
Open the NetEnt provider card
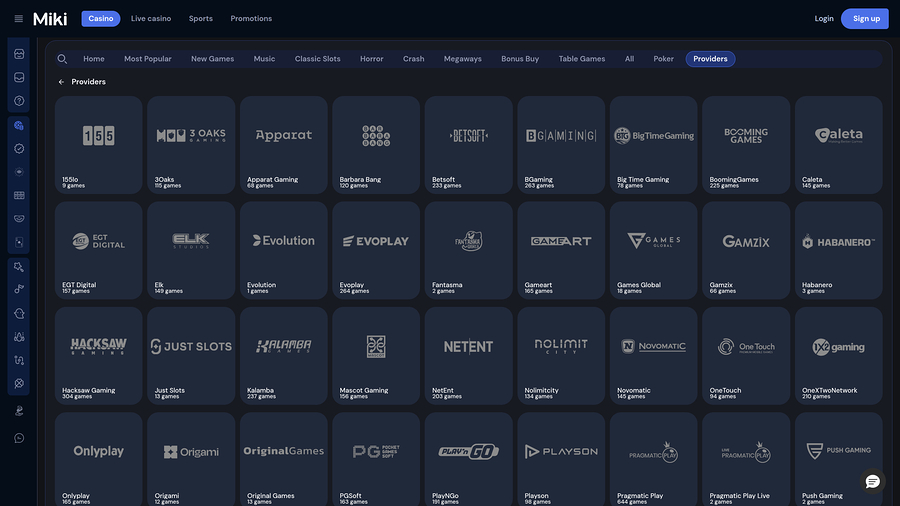(468, 356)
